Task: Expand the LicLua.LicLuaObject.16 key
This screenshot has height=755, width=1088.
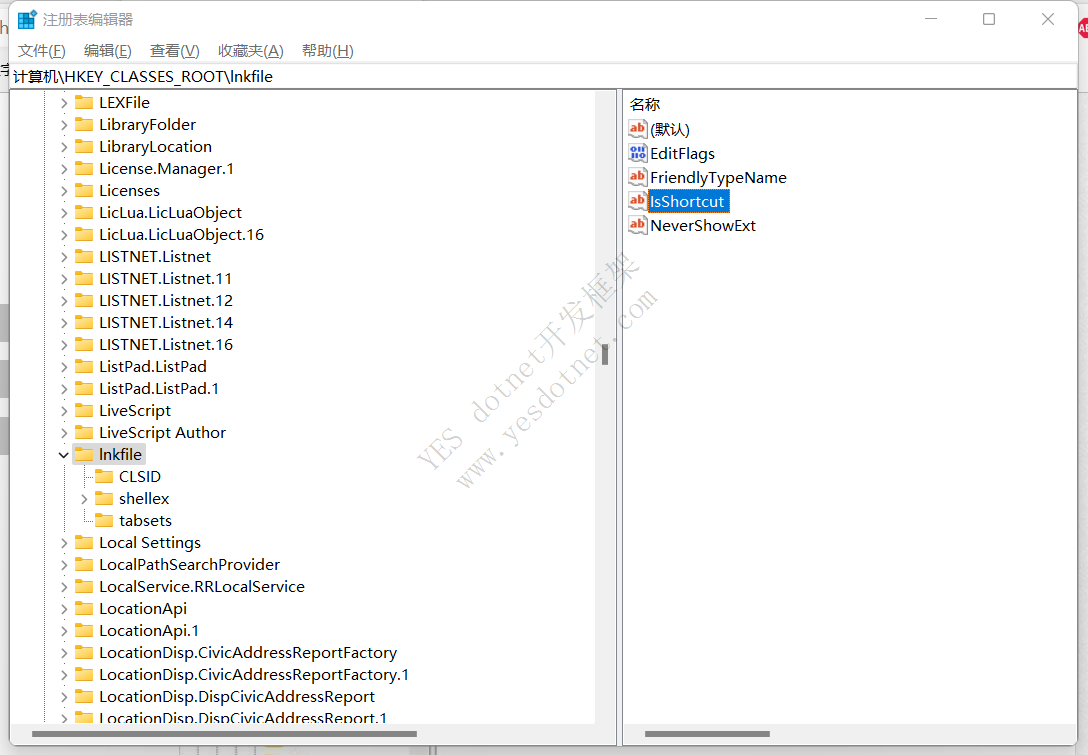Action: pos(64,235)
